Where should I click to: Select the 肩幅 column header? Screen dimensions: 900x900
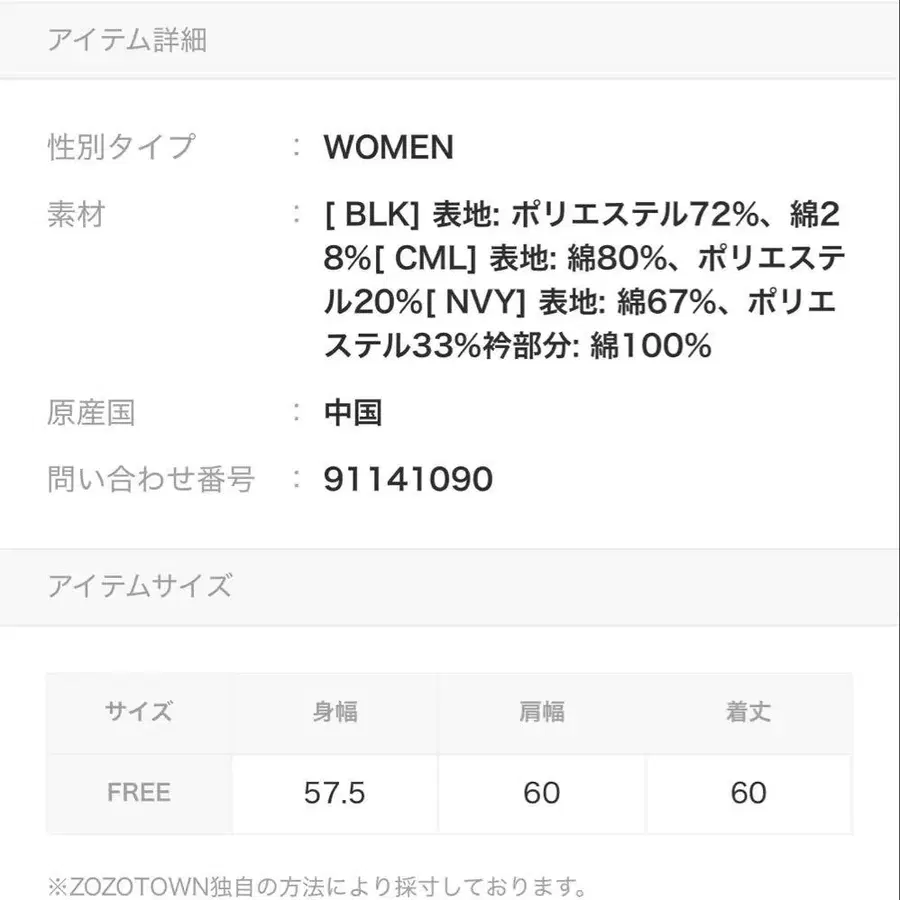pos(542,712)
